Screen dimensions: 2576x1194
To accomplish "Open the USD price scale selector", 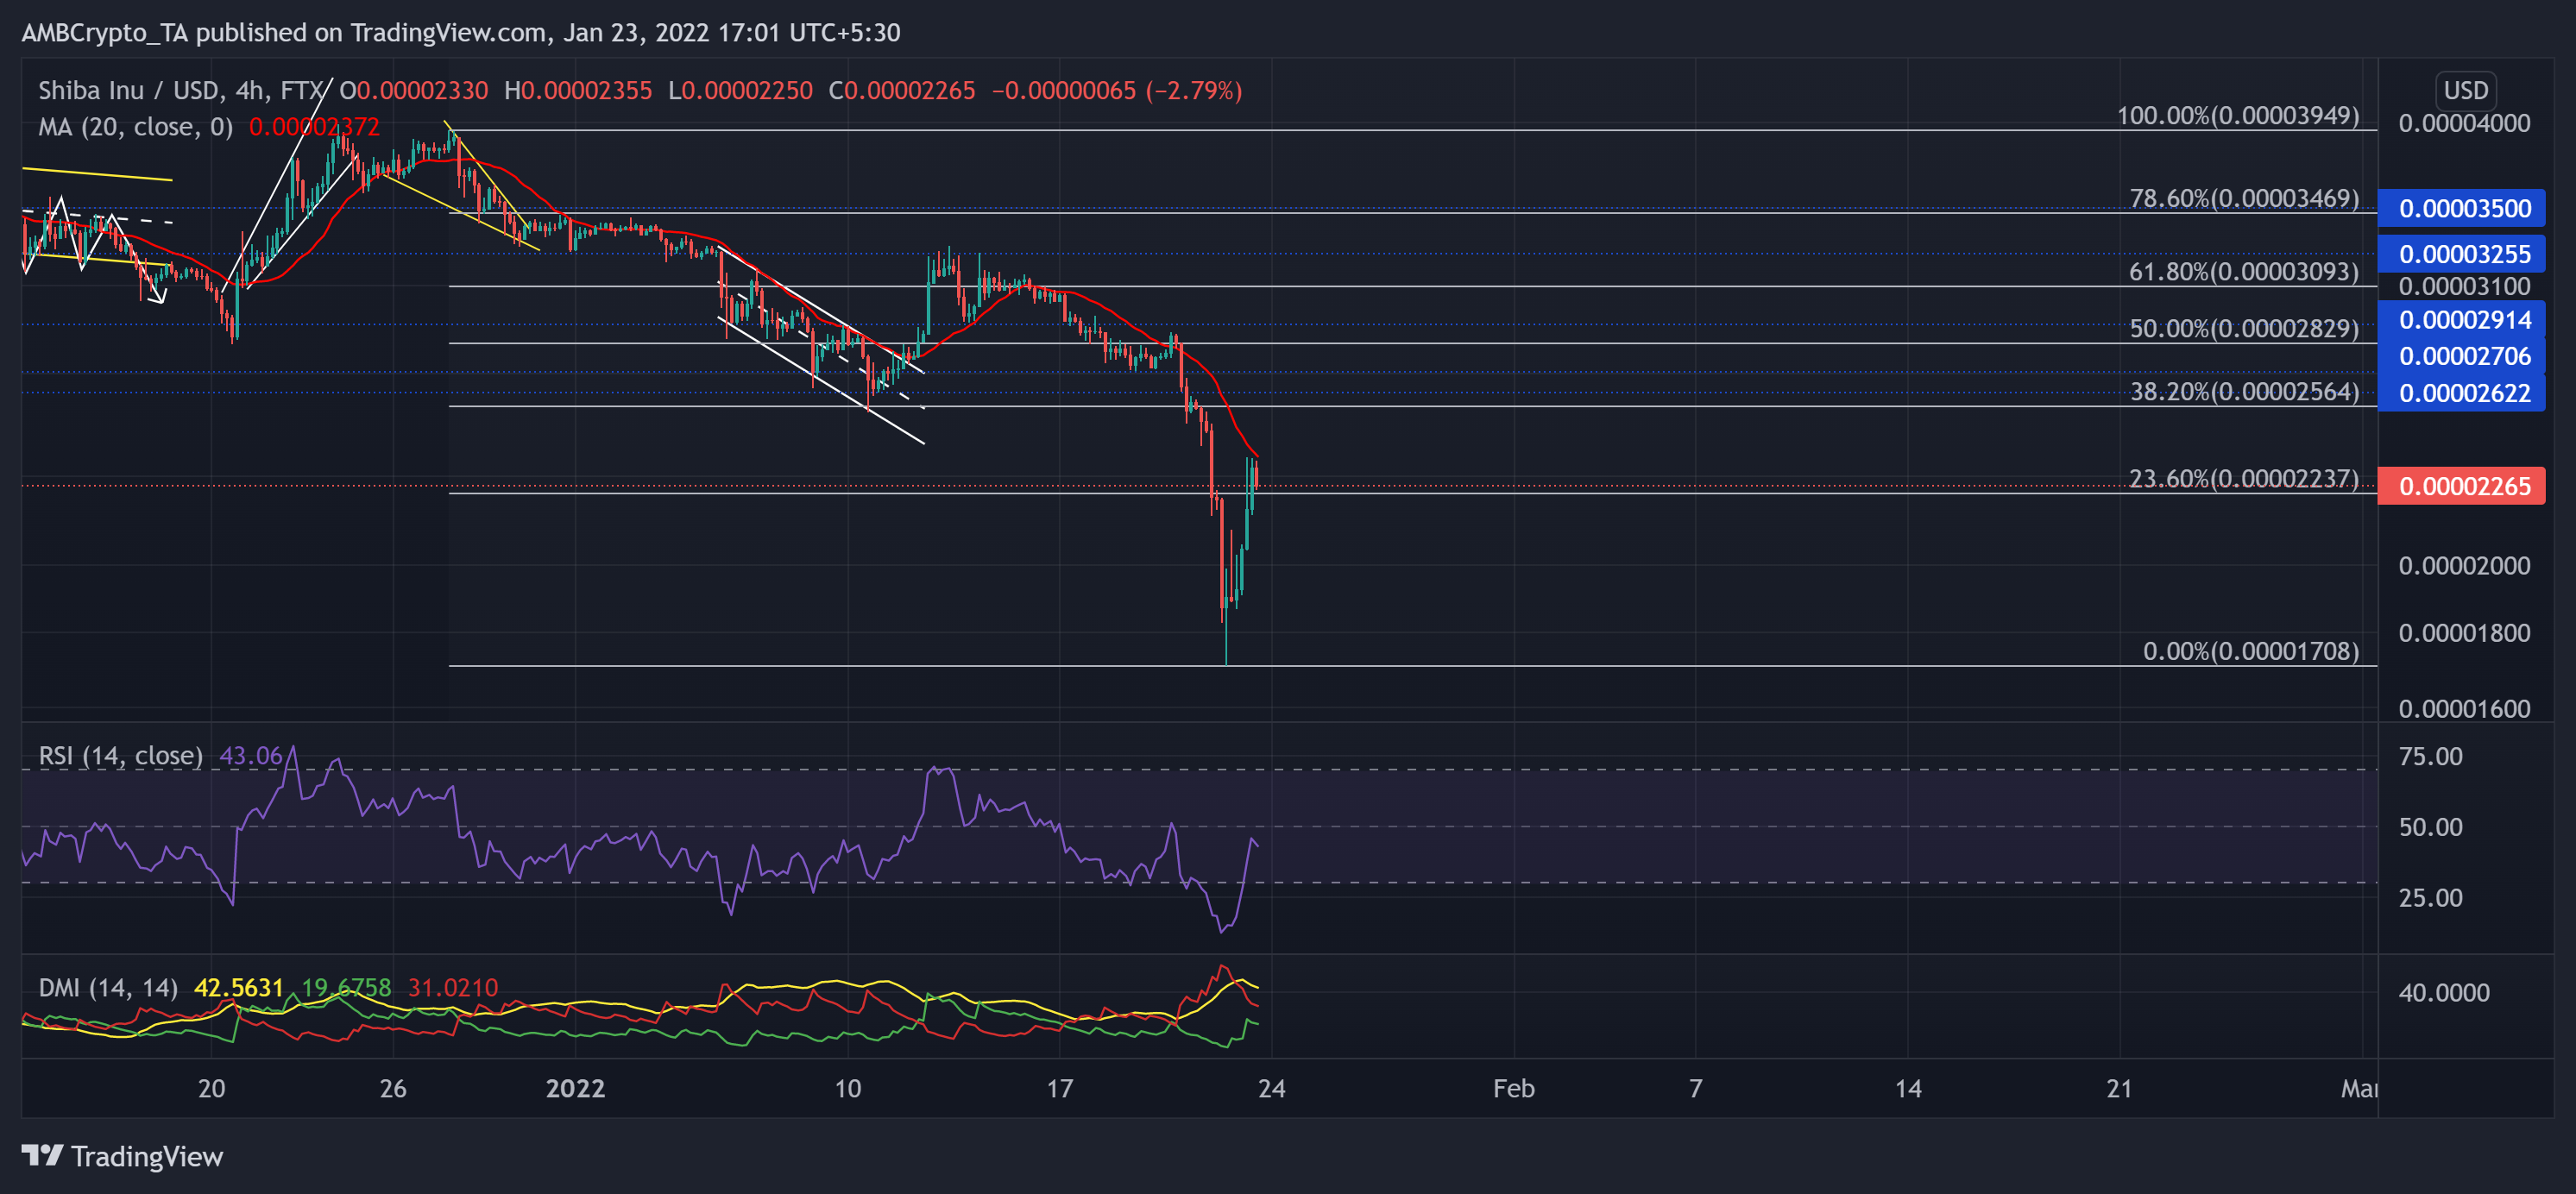I will coord(2466,90).
